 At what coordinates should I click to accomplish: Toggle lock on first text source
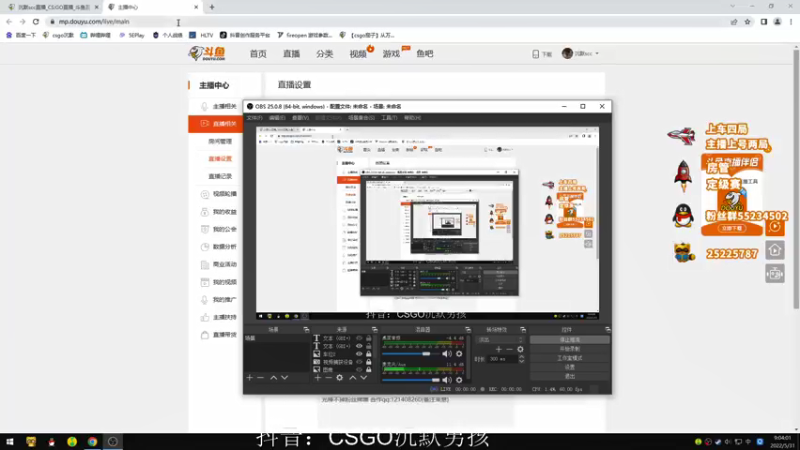point(368,338)
